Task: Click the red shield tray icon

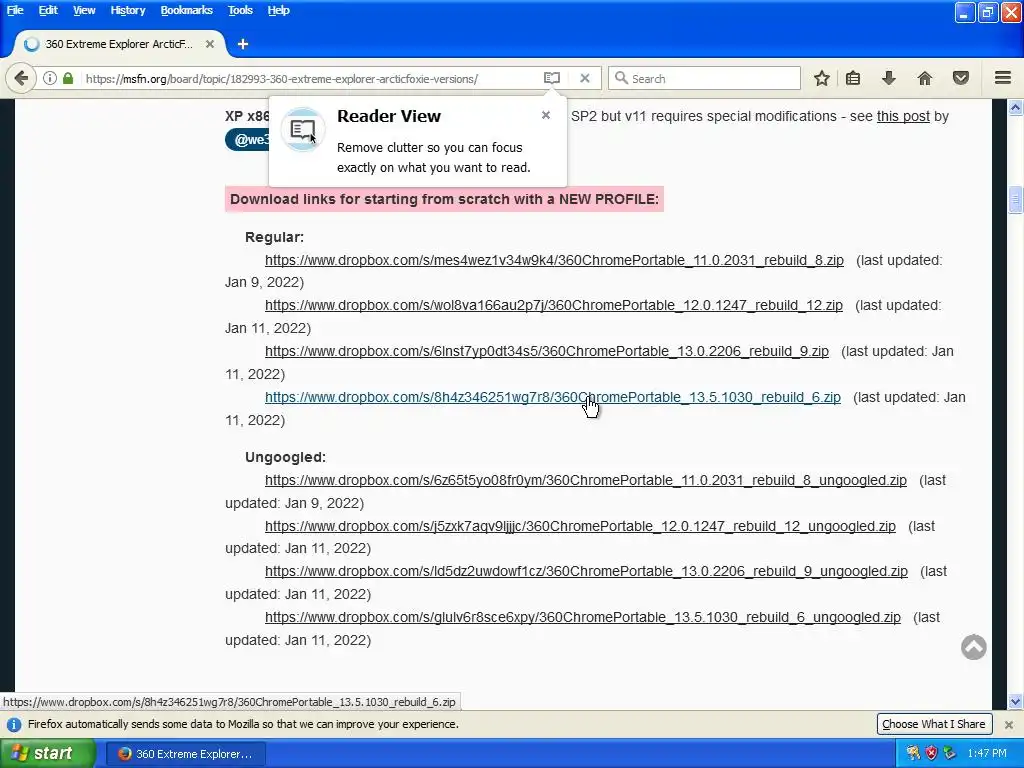Action: (x=931, y=754)
